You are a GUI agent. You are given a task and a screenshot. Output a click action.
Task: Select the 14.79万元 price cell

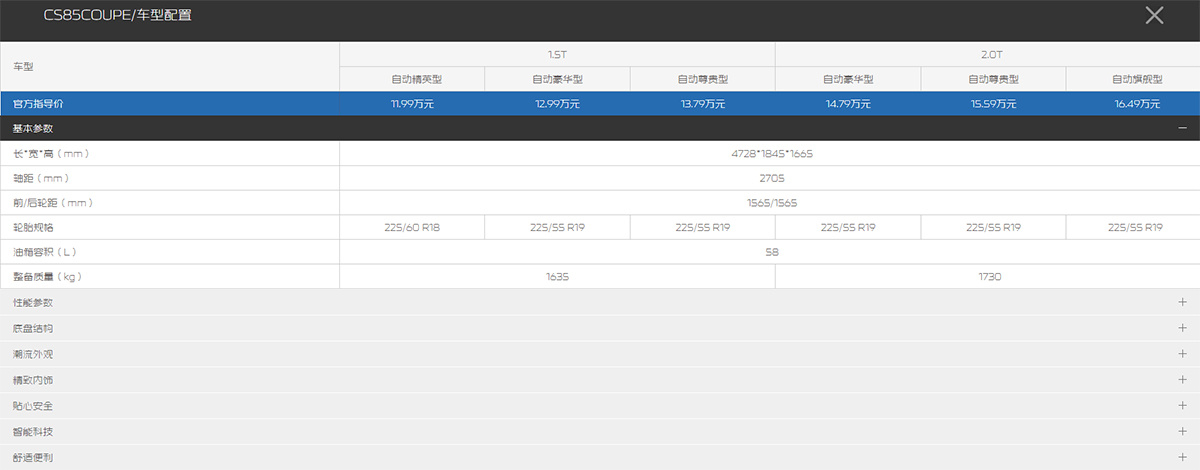847,104
